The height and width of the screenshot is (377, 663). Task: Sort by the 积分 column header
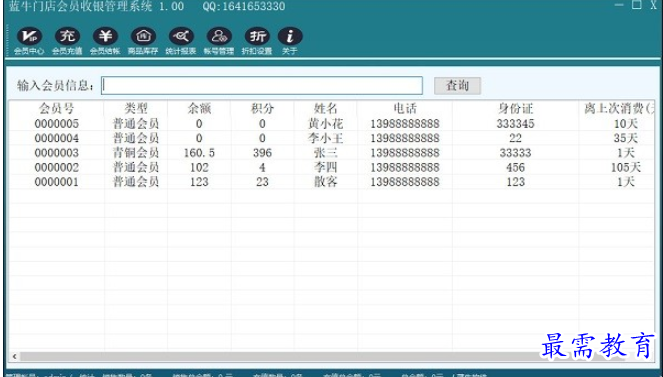262,109
